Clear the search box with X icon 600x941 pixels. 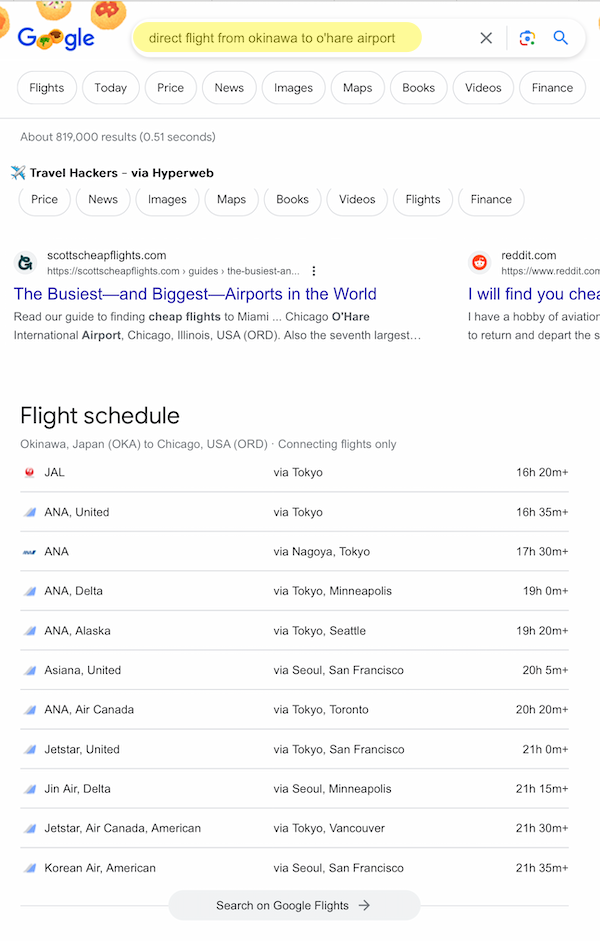point(486,38)
